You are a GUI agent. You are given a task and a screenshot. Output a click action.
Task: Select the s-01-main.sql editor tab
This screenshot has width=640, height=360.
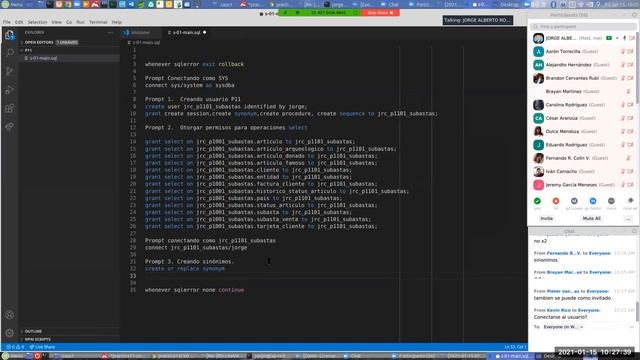click(x=187, y=32)
